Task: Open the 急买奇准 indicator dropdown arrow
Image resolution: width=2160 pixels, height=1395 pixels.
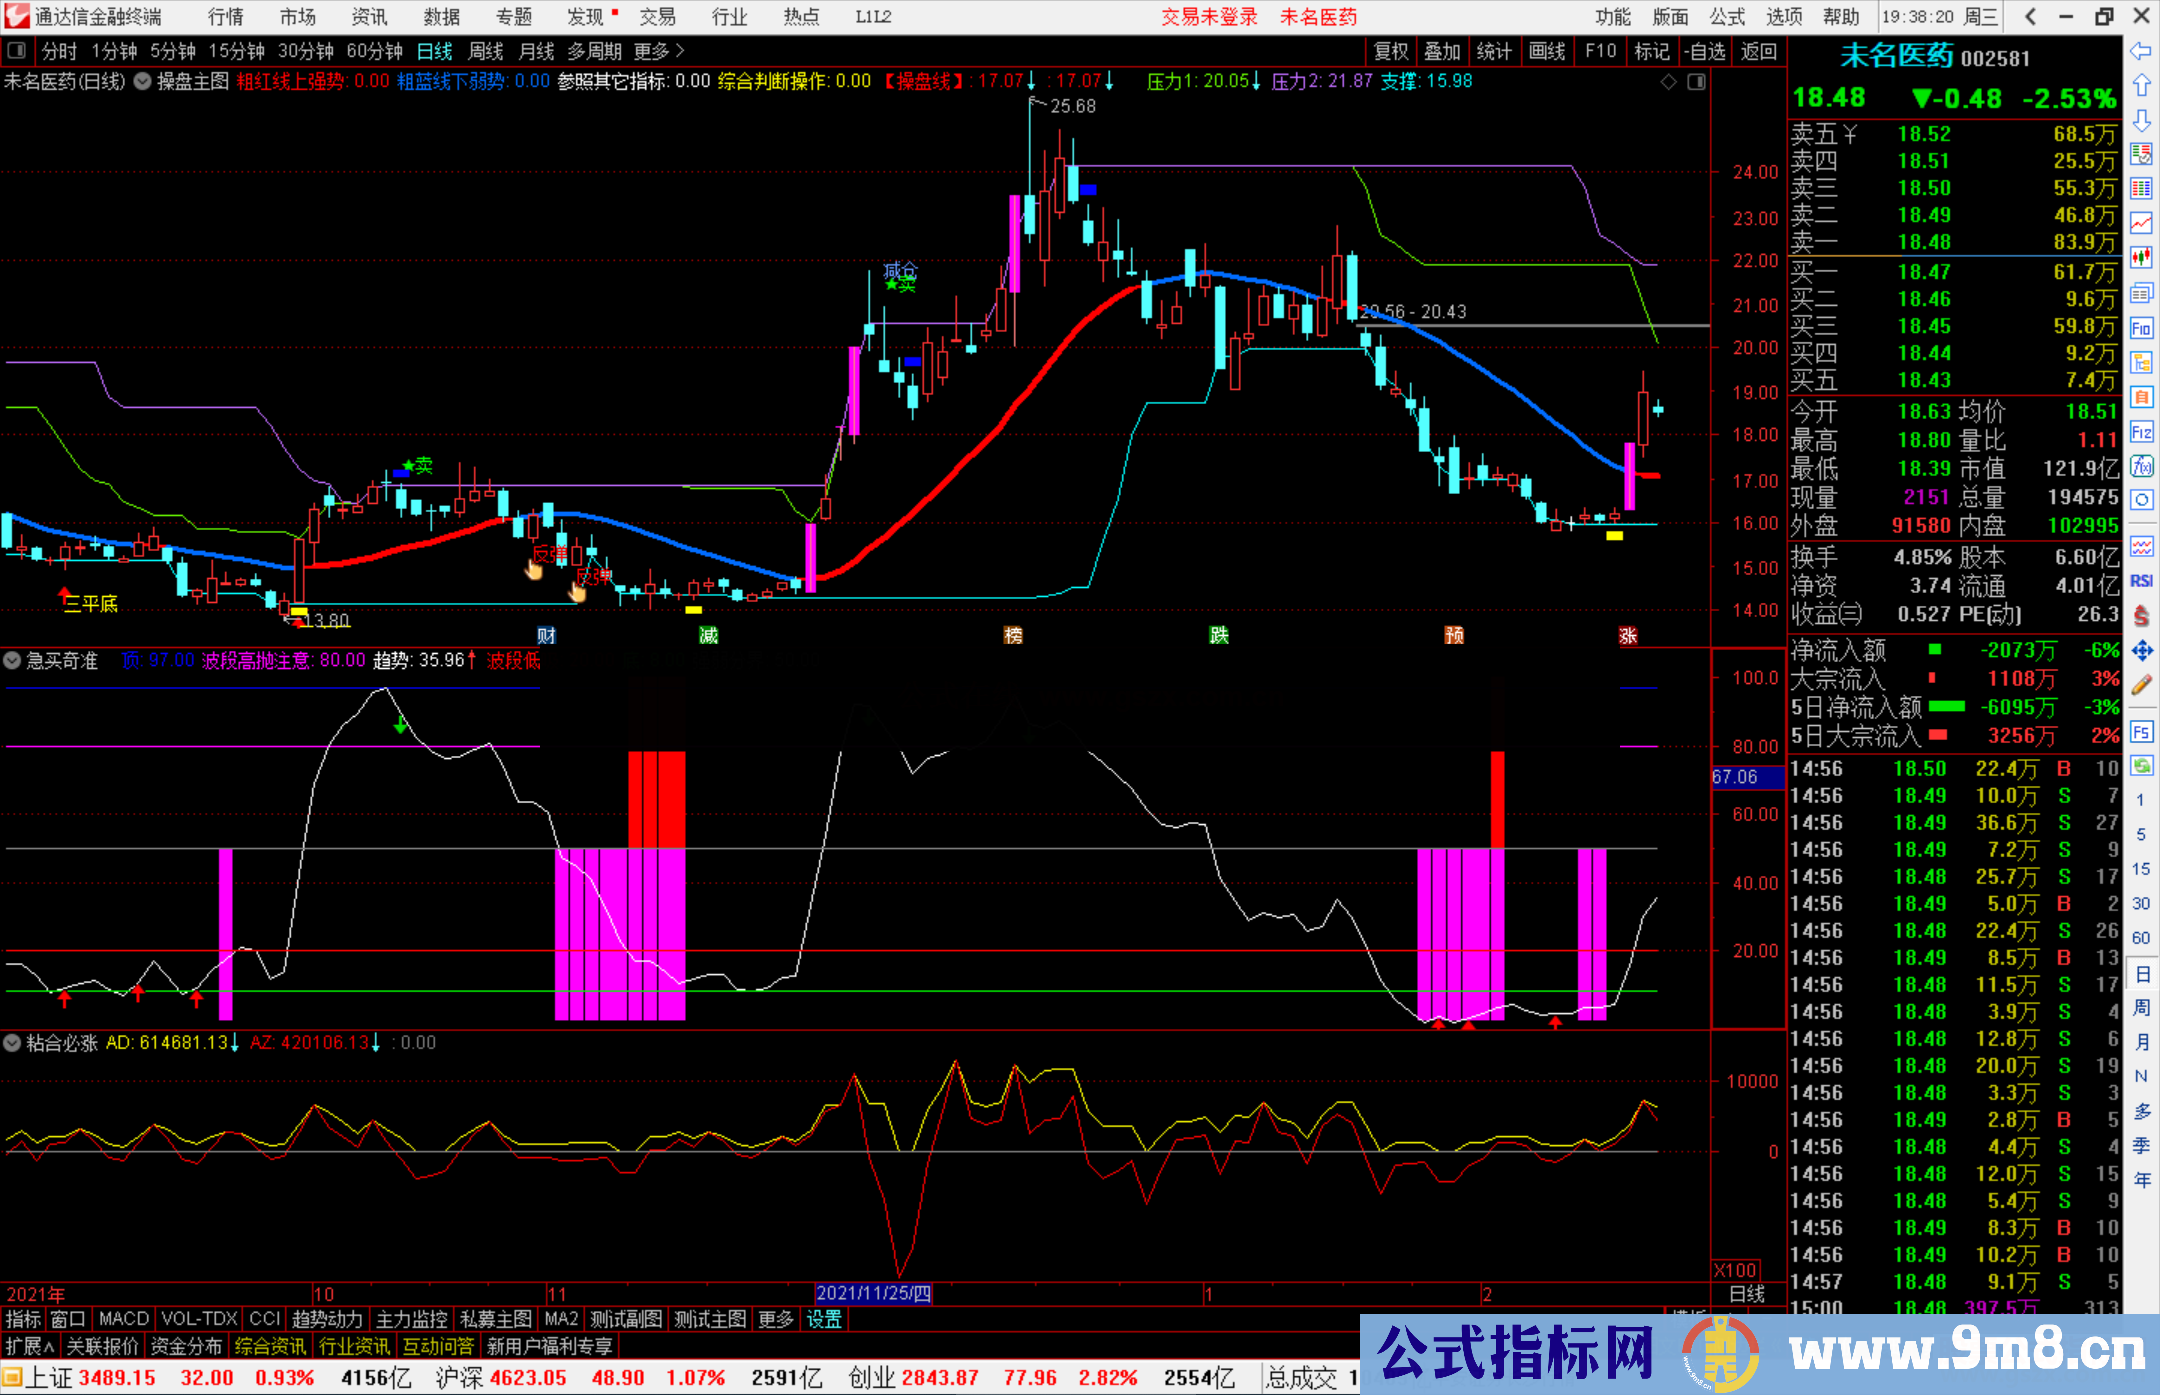Action: click(x=13, y=660)
